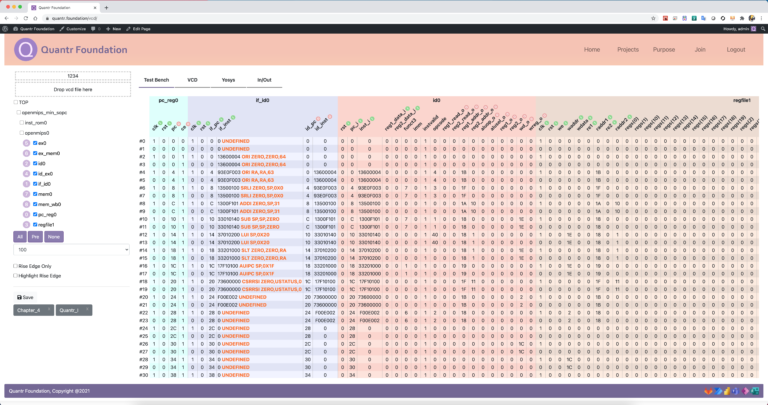Open the WordPress admin bar search icon
This screenshot has height=405, width=768.
click(x=763, y=29)
